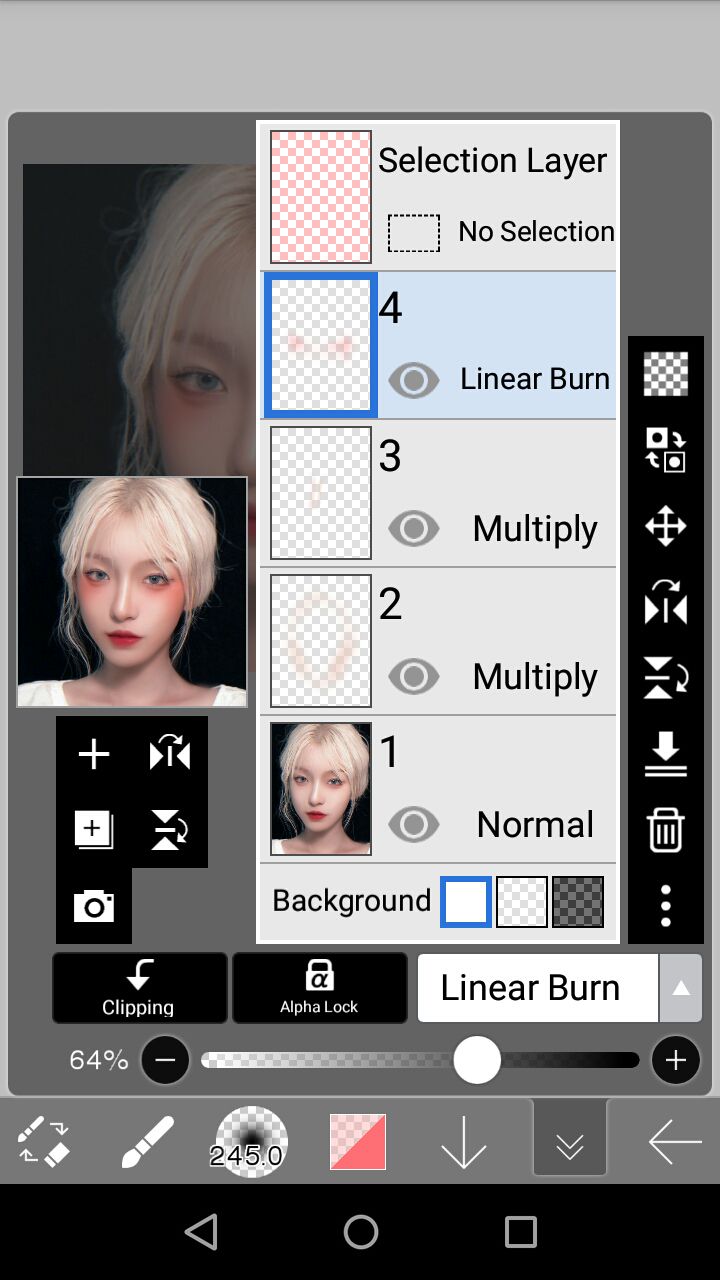Select the Brush tool
The width and height of the screenshot is (720, 1280).
148,1141
